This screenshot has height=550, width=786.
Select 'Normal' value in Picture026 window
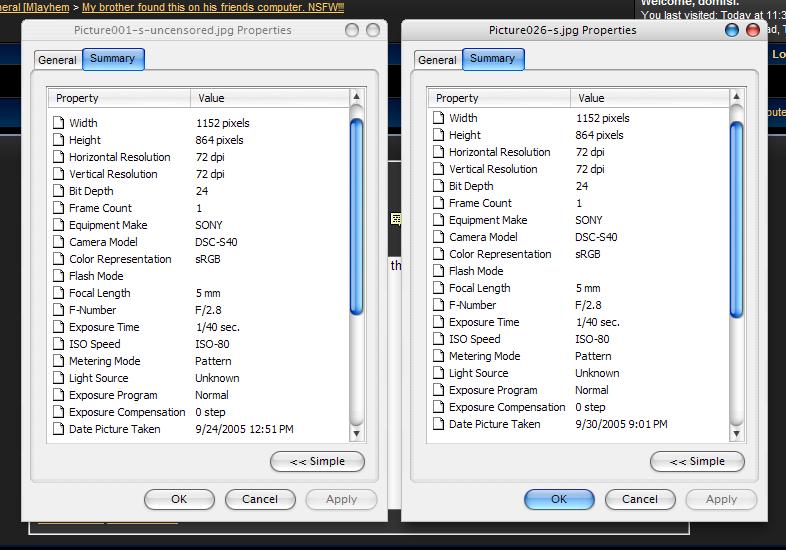[x=592, y=391]
